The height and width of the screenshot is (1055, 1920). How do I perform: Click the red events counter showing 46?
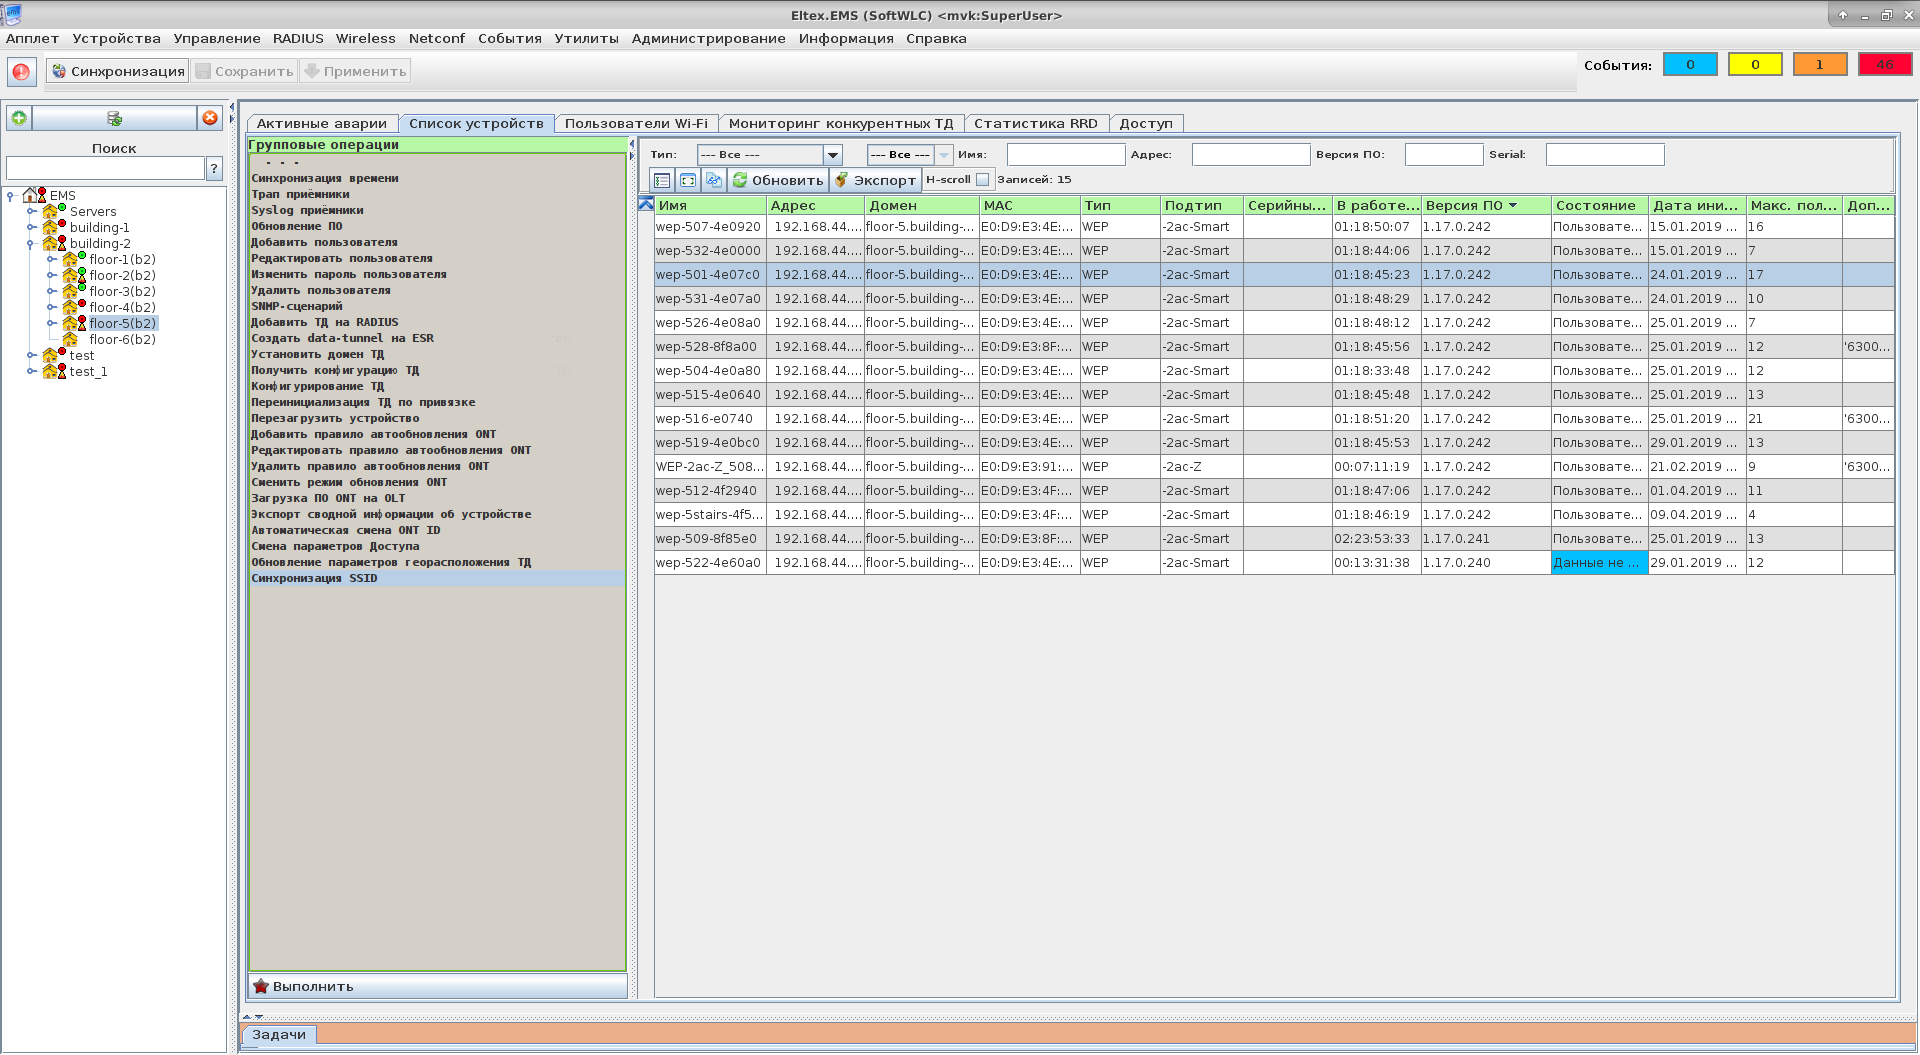pyautogui.click(x=1885, y=64)
